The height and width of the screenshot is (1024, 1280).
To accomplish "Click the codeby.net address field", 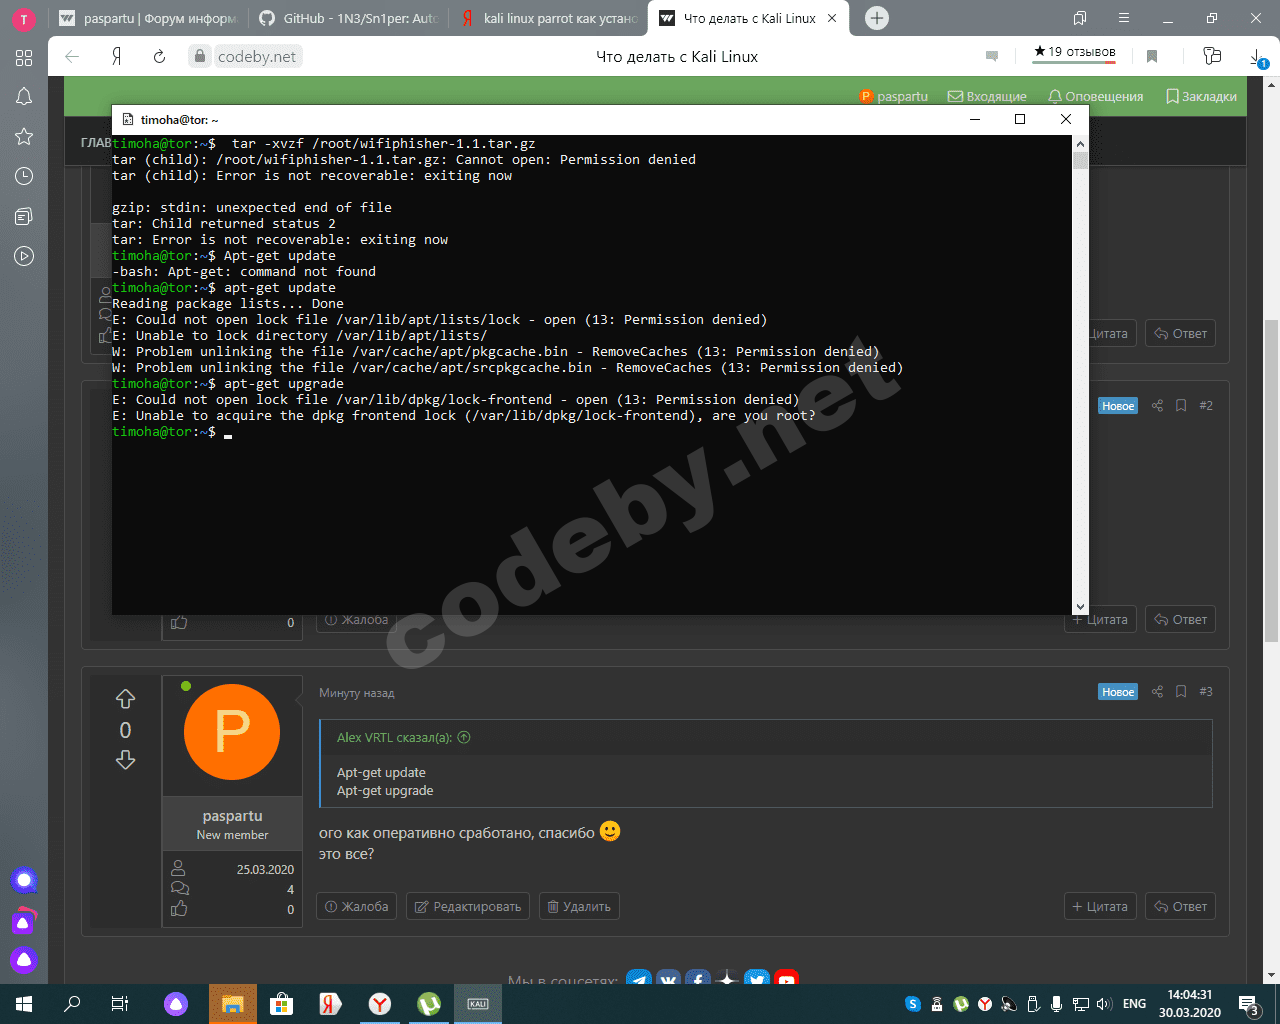I will (257, 57).
